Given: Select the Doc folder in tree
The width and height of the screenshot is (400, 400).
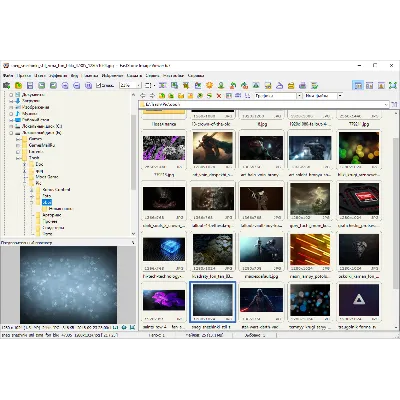Looking at the screenshot, I should (x=39, y=164).
